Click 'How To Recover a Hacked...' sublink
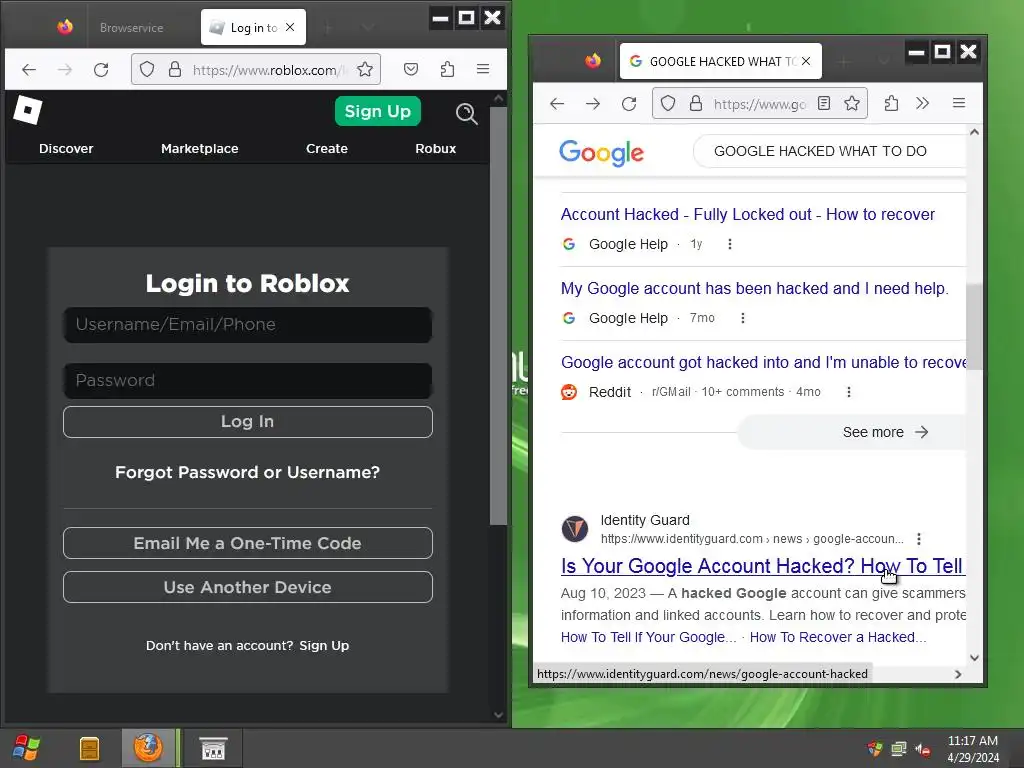1024x768 pixels. 838,637
